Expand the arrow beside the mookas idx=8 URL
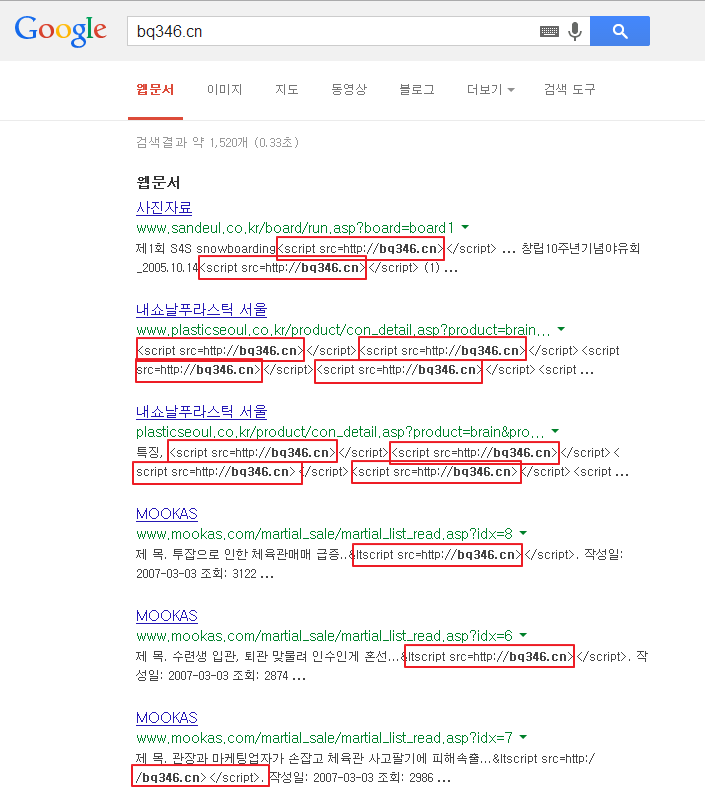The width and height of the screenshot is (705, 800). point(523,533)
